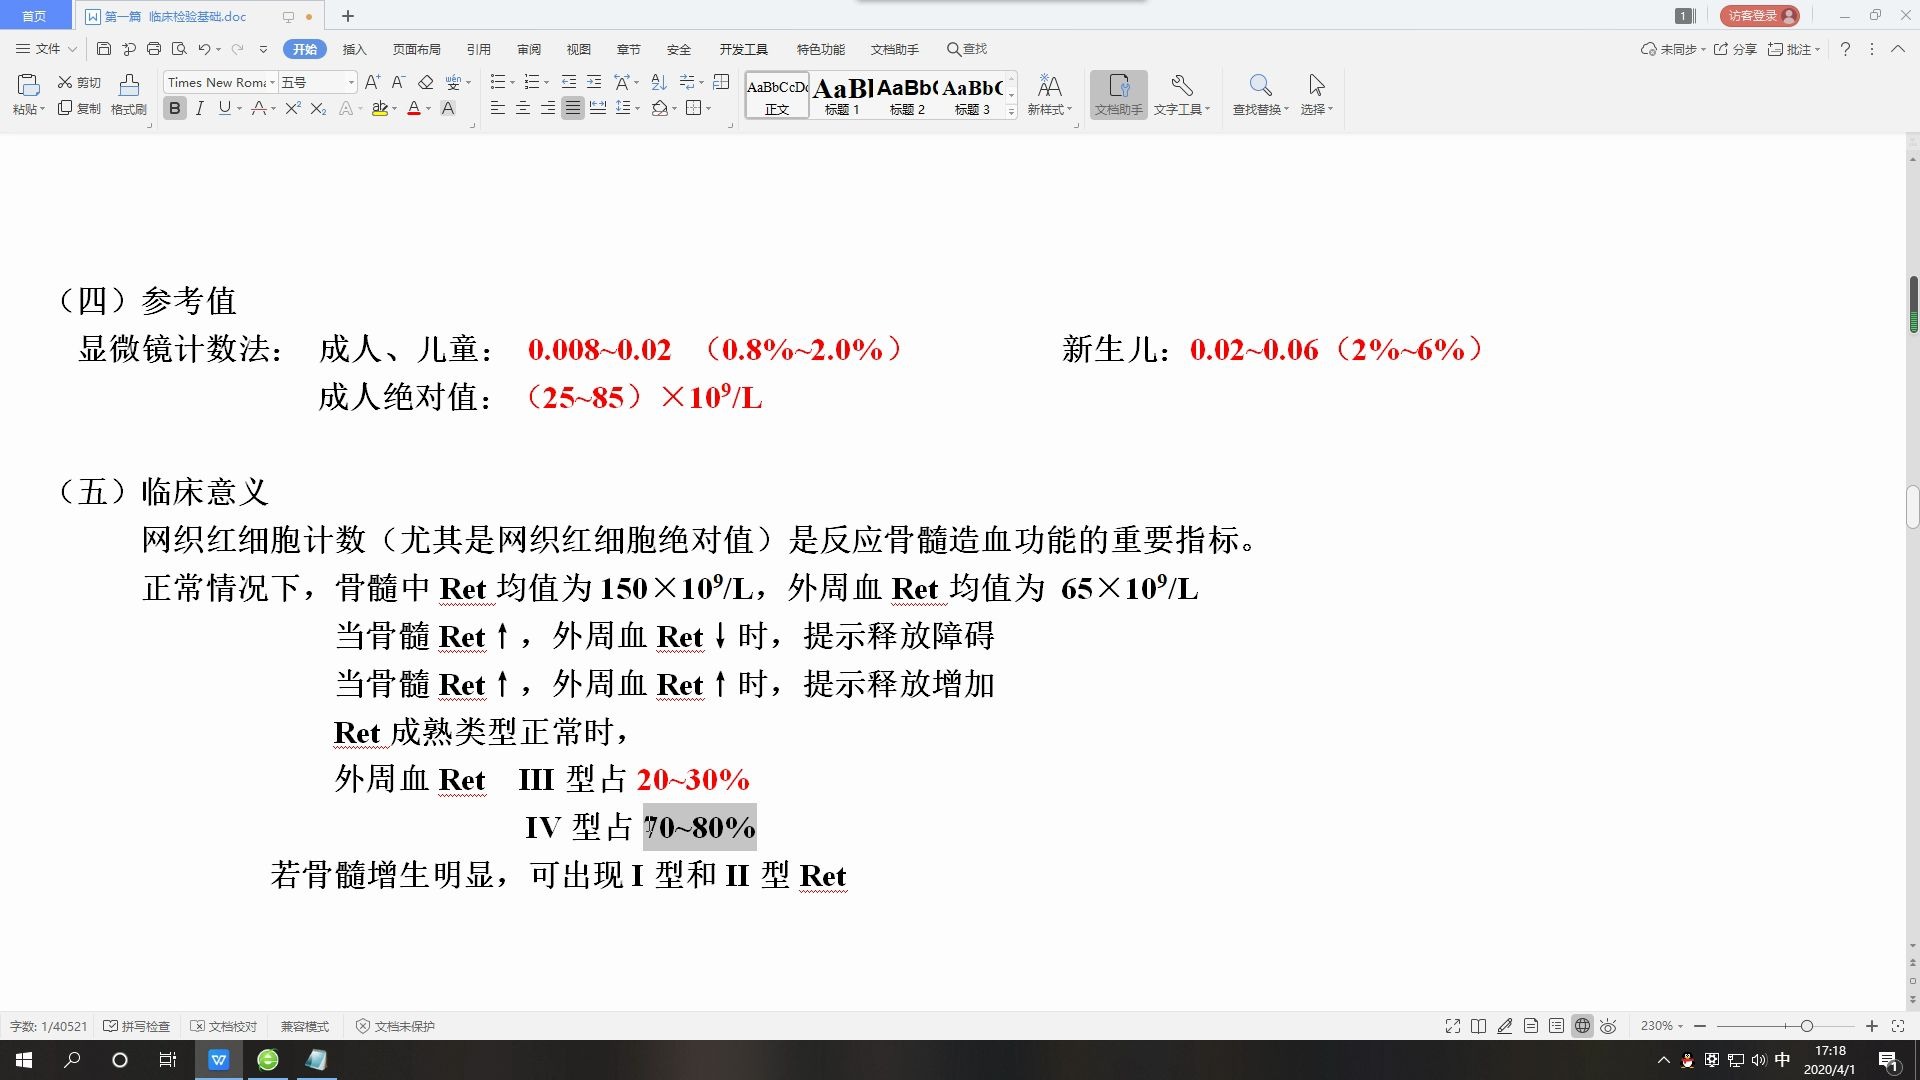Screen dimensions: 1920x1080
Task: Open the font name dropdown
Action: pos(272,82)
